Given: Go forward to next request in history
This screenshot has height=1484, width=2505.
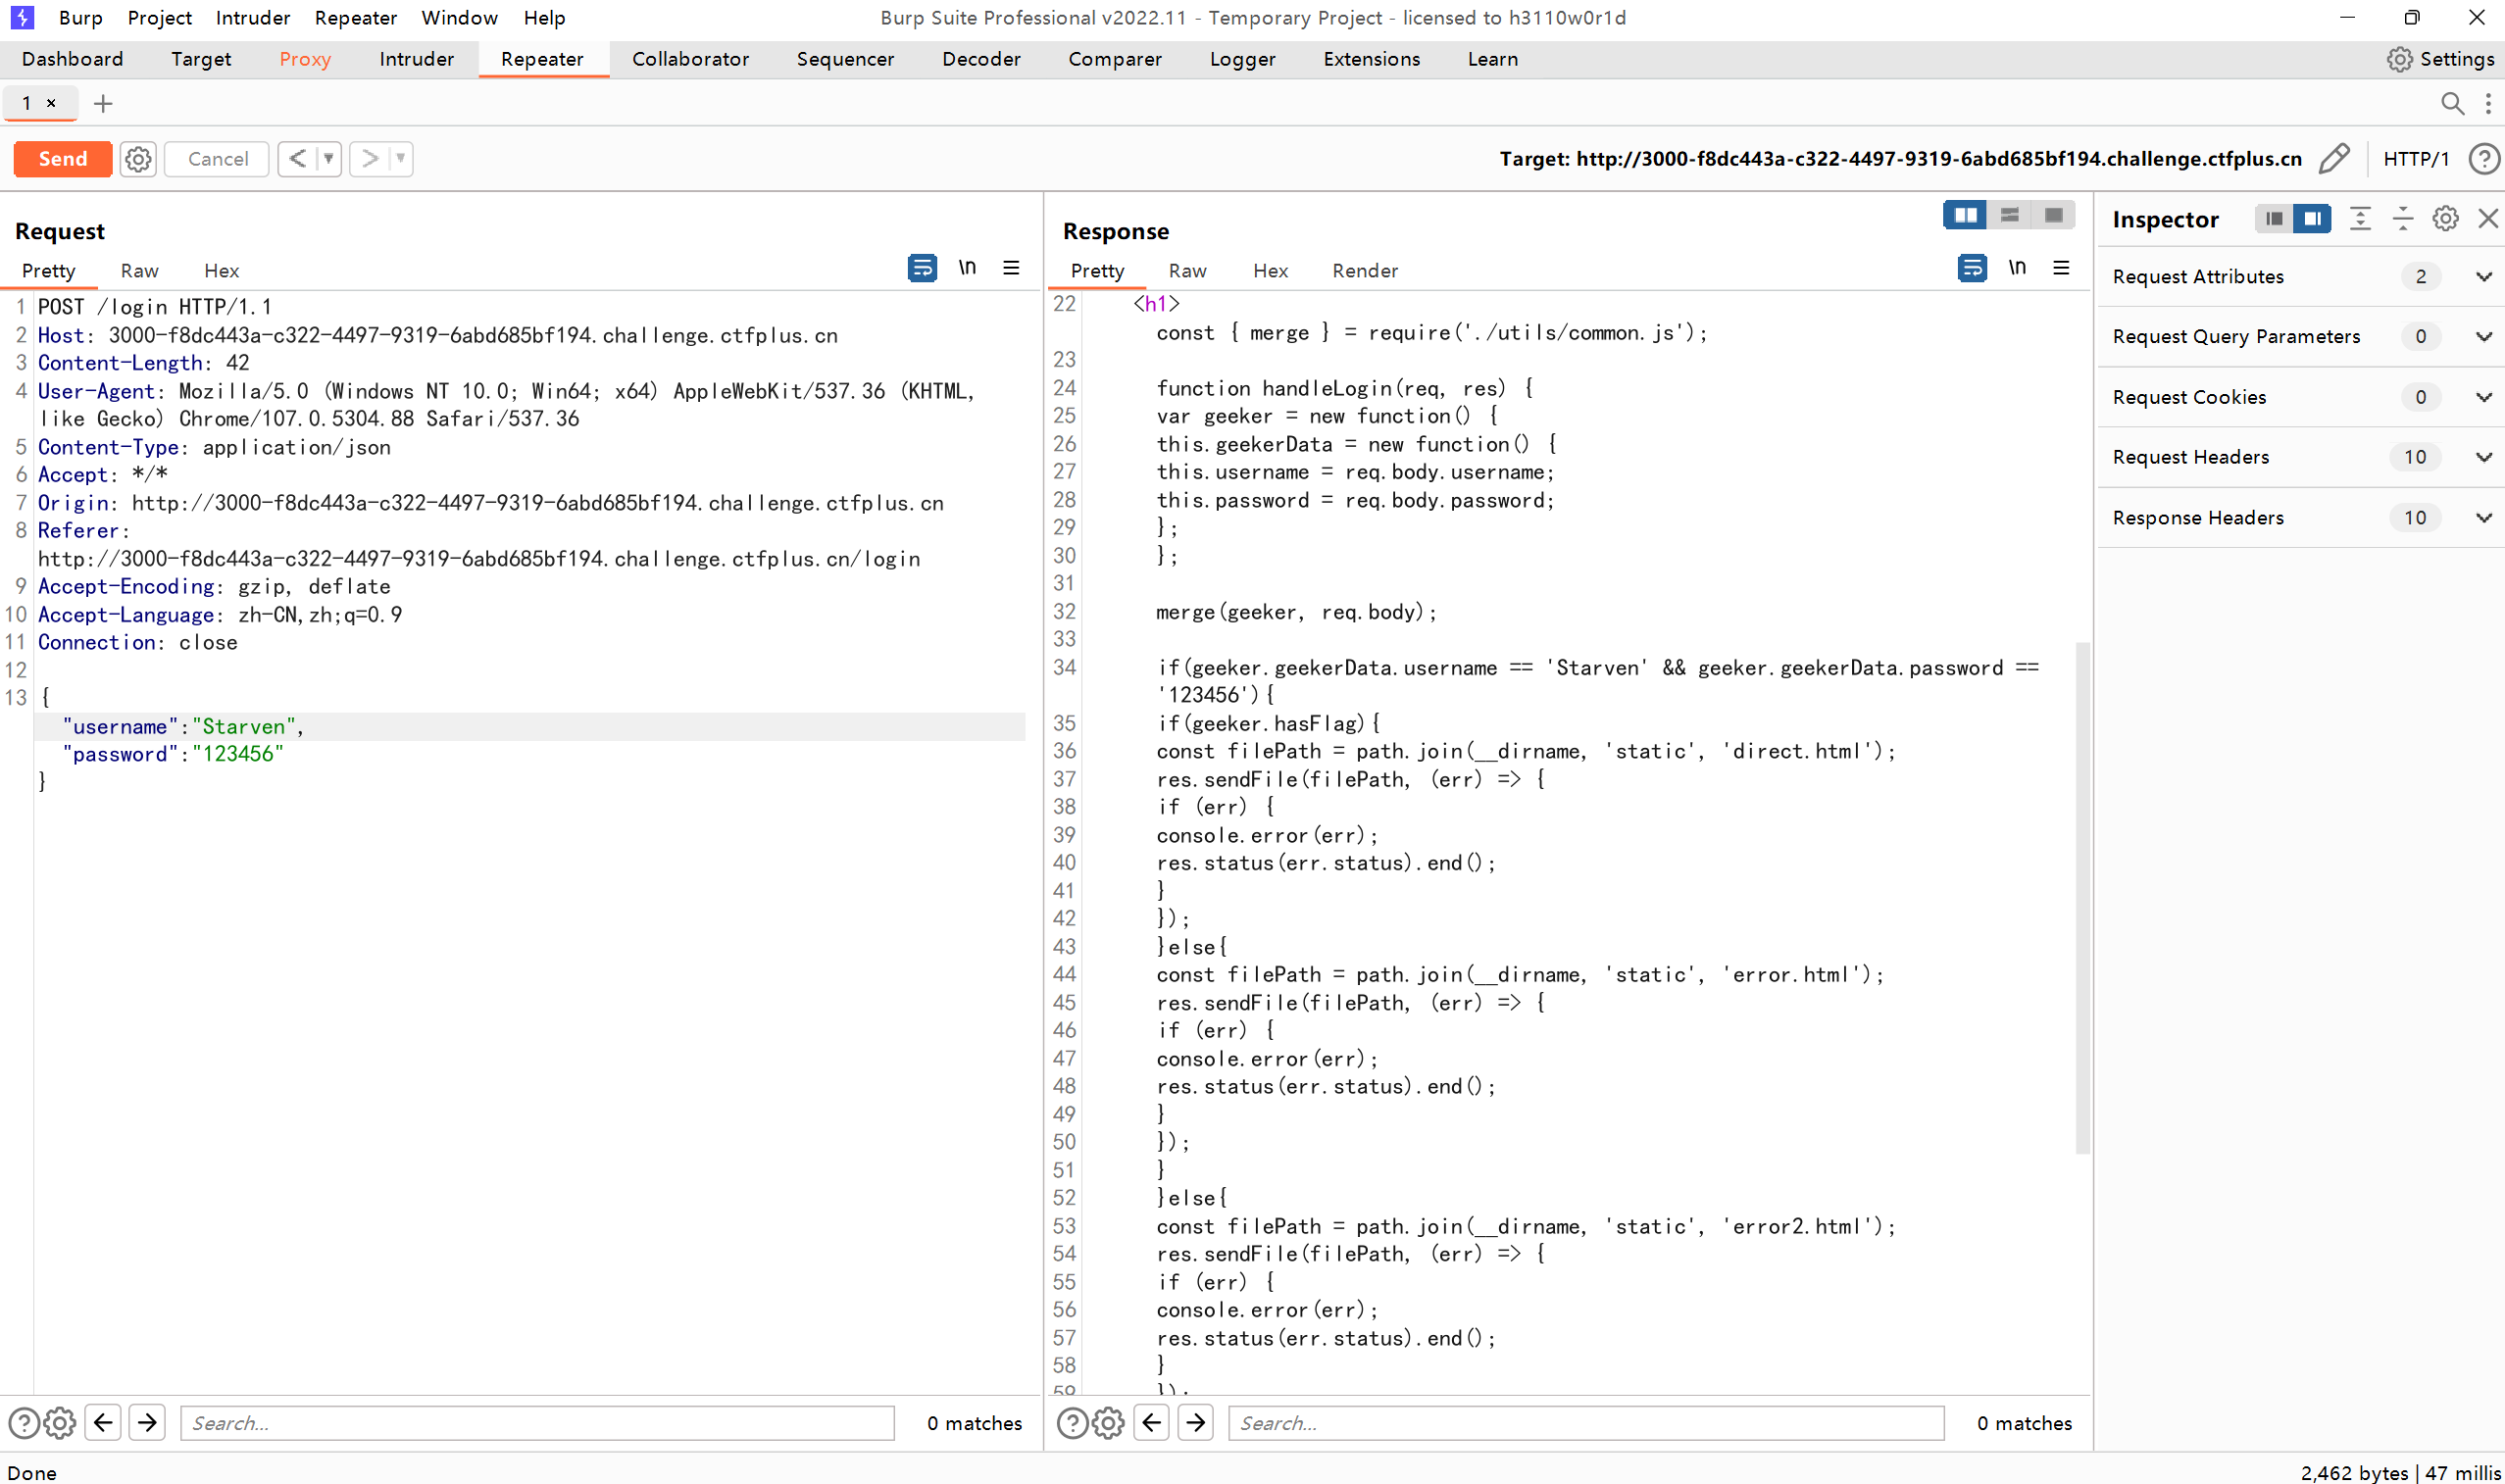Looking at the screenshot, I should 370,159.
